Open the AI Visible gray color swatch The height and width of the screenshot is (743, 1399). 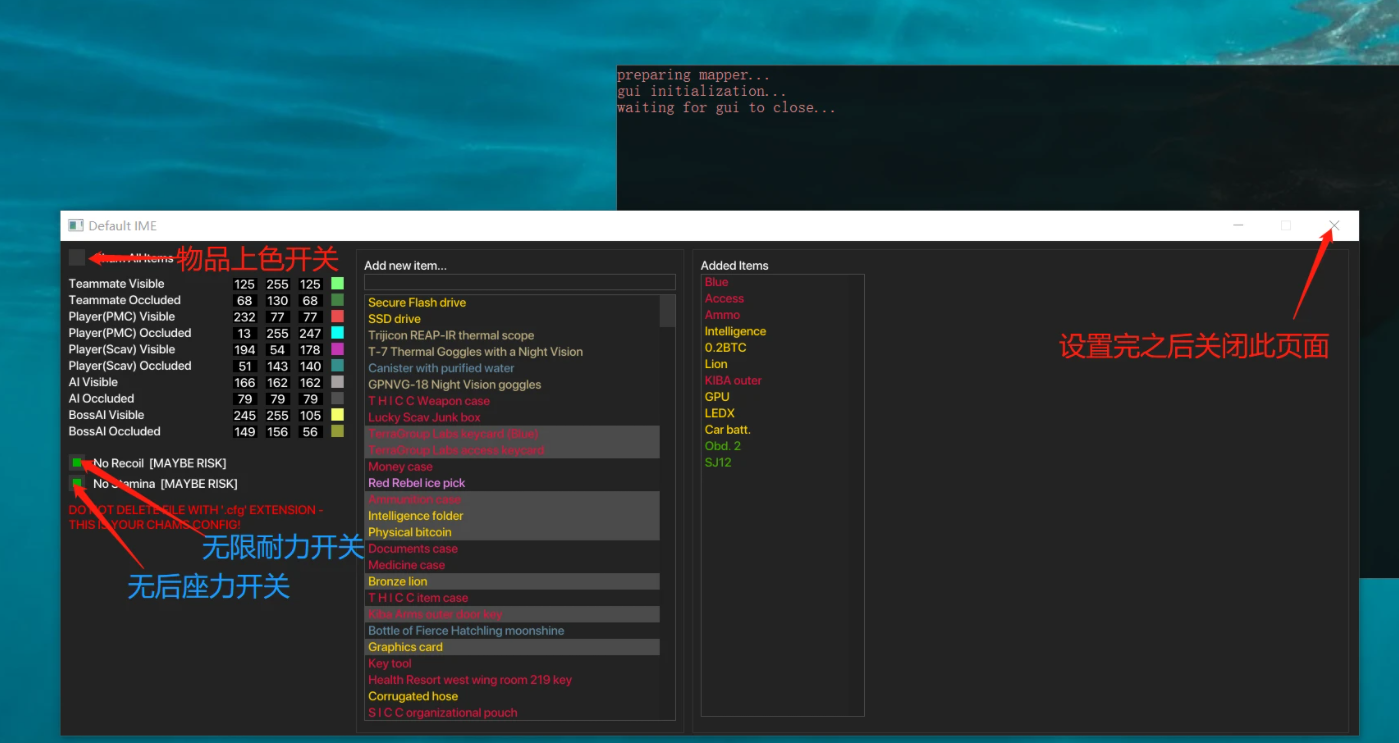[337, 382]
